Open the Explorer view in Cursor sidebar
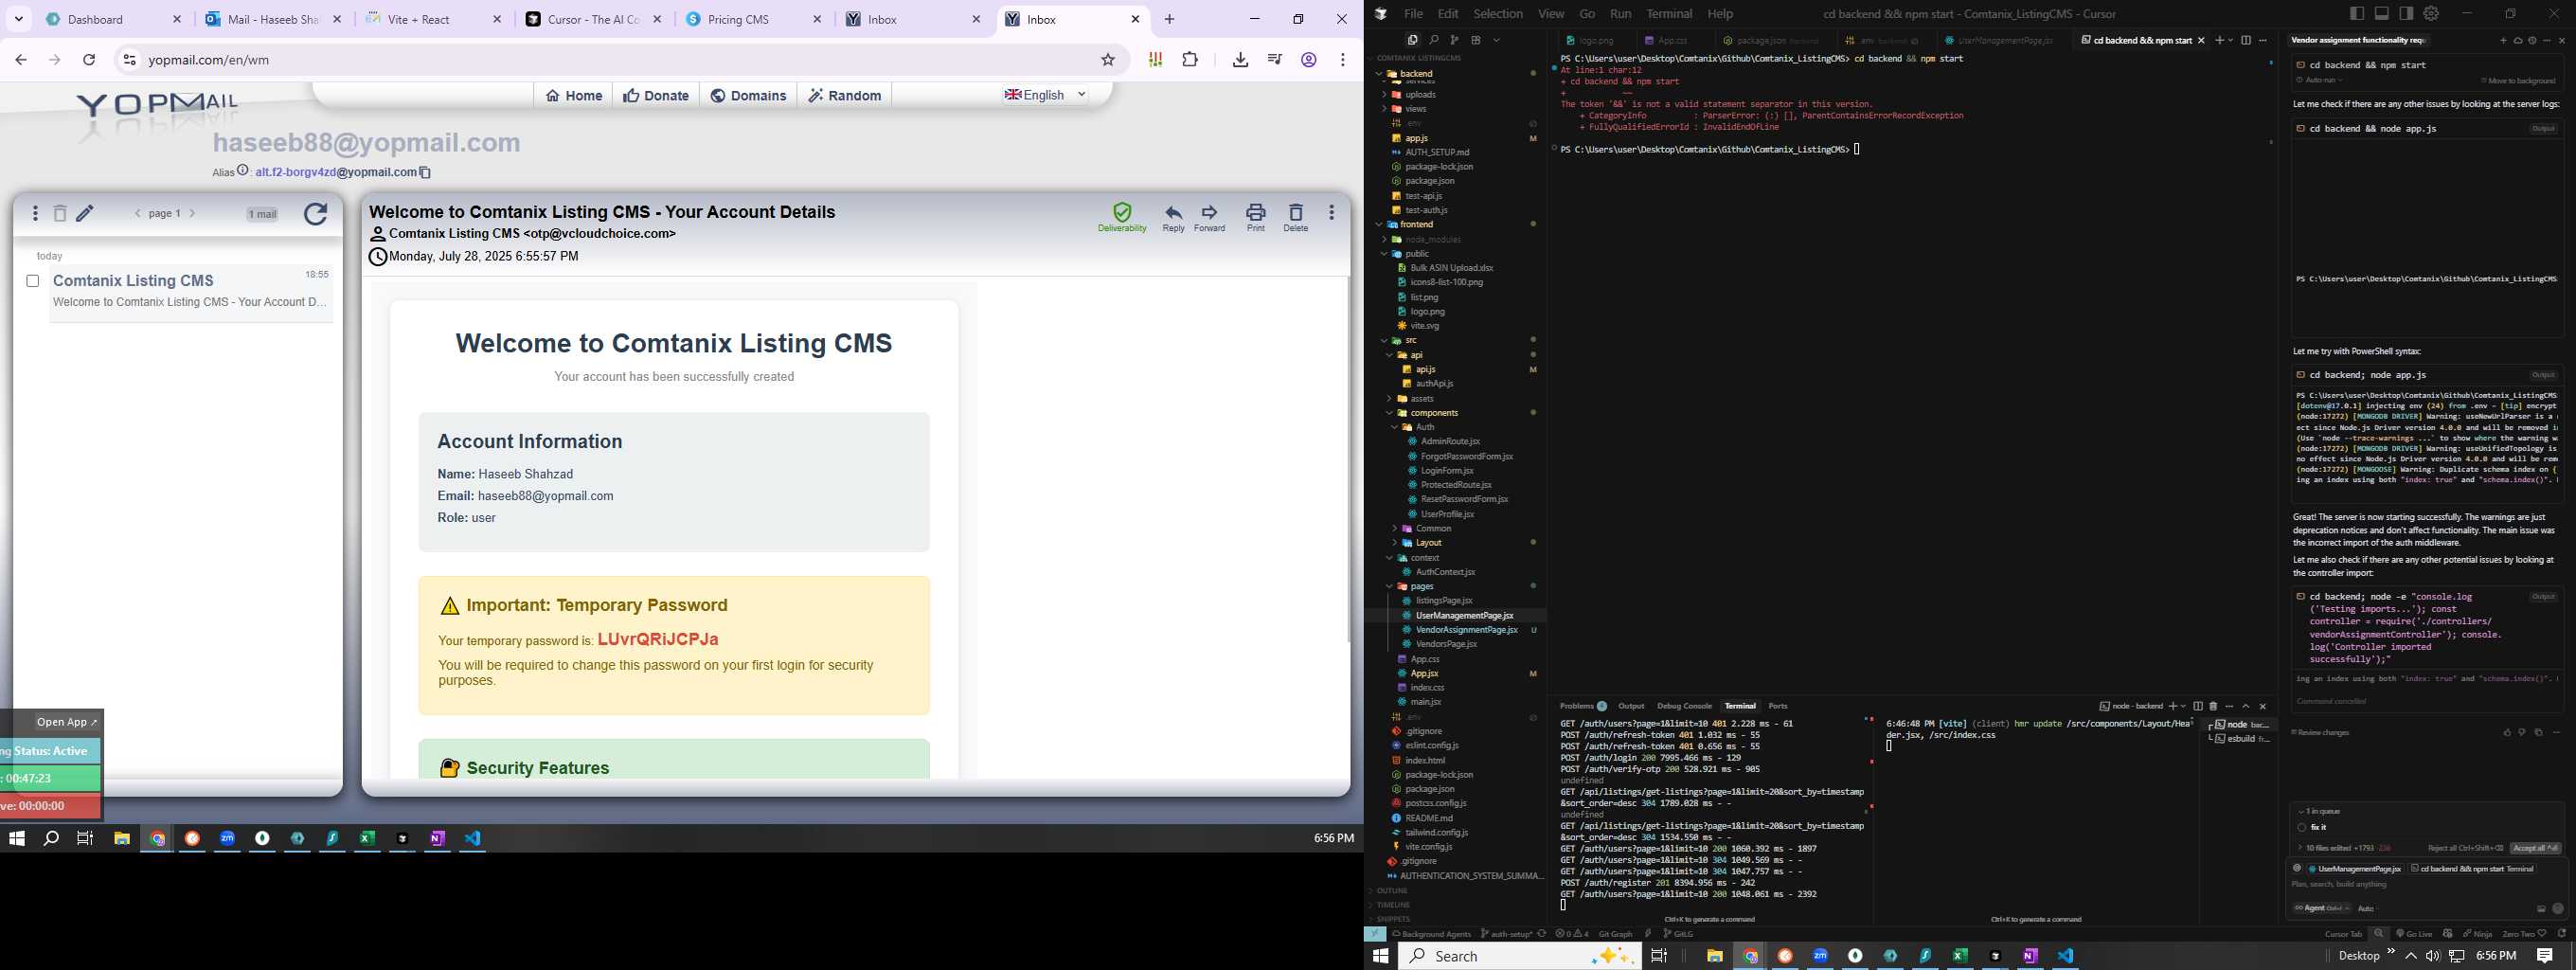Viewport: 2576px width, 970px height. pyautogui.click(x=1413, y=40)
